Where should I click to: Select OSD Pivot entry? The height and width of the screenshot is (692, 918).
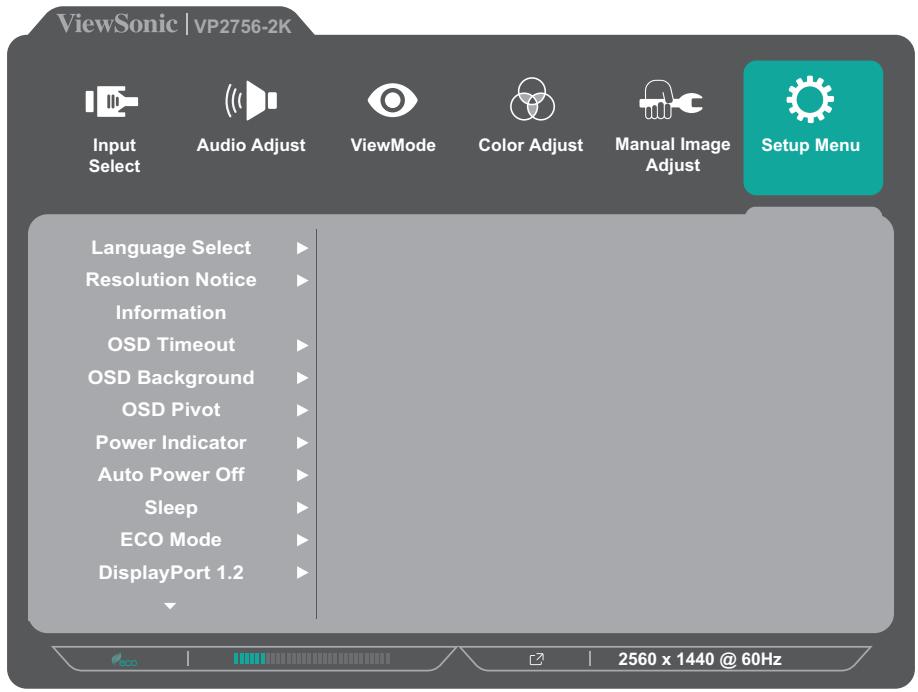(x=171, y=410)
